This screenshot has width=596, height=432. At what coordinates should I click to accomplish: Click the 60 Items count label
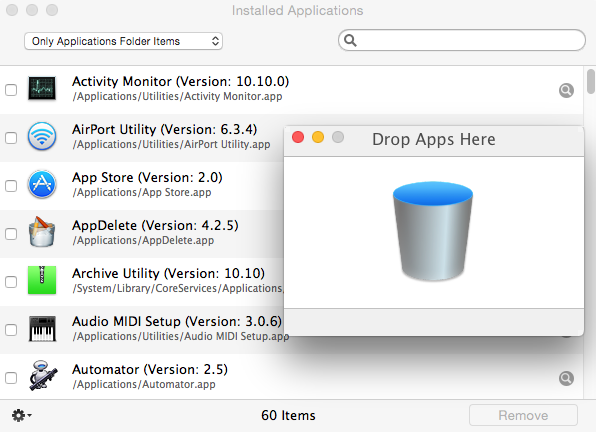coord(288,415)
